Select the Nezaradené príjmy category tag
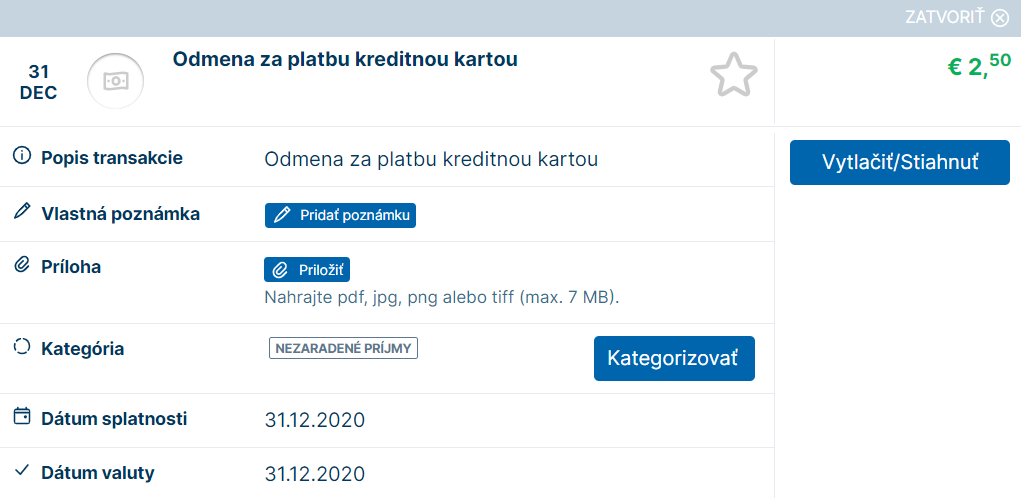The image size is (1021, 498). tap(343, 348)
